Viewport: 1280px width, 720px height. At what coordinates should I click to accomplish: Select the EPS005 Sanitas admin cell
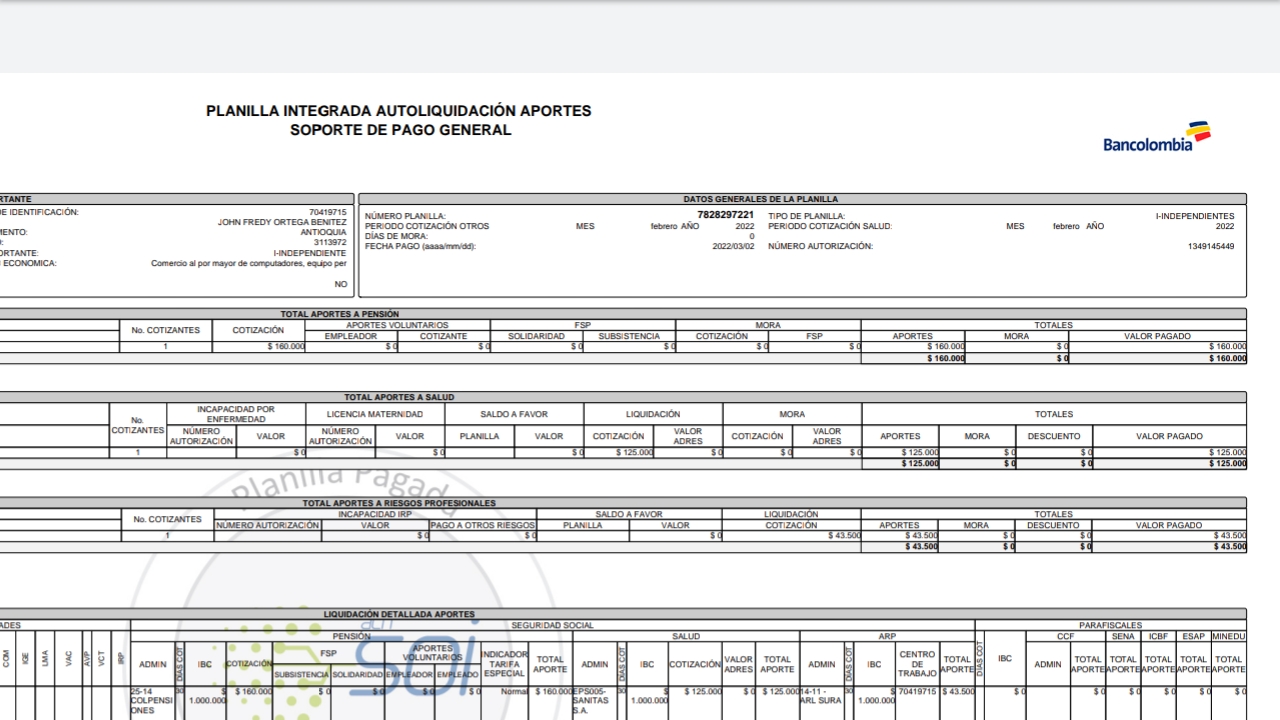pyautogui.click(x=593, y=698)
